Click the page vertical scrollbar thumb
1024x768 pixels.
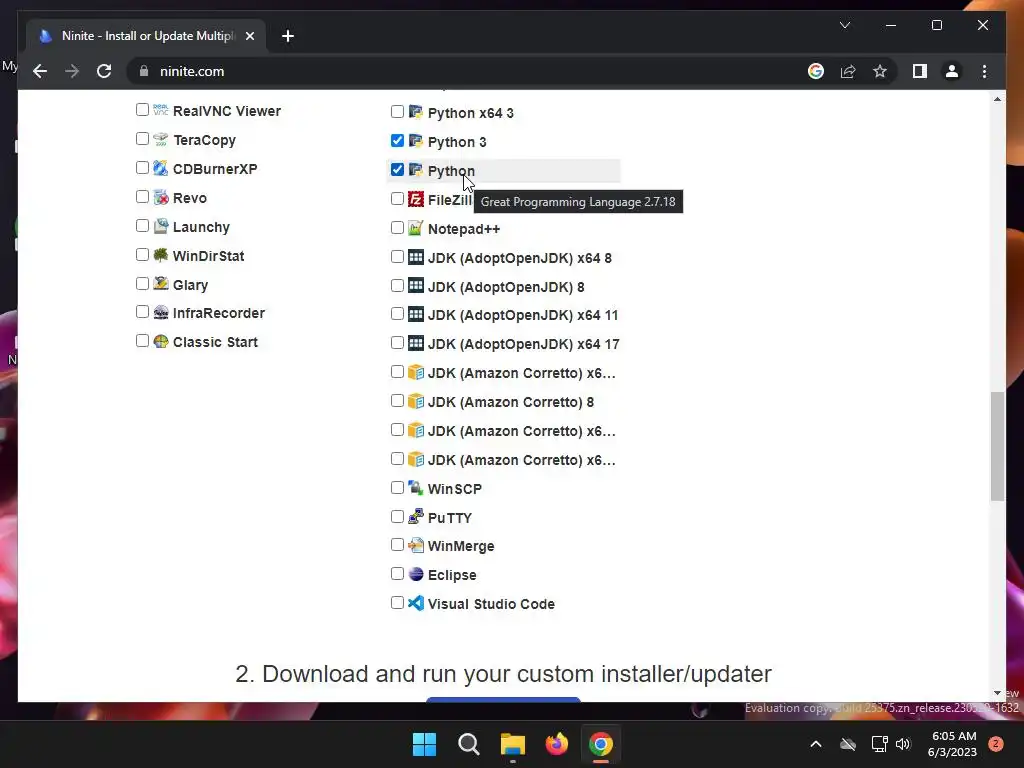[997, 447]
